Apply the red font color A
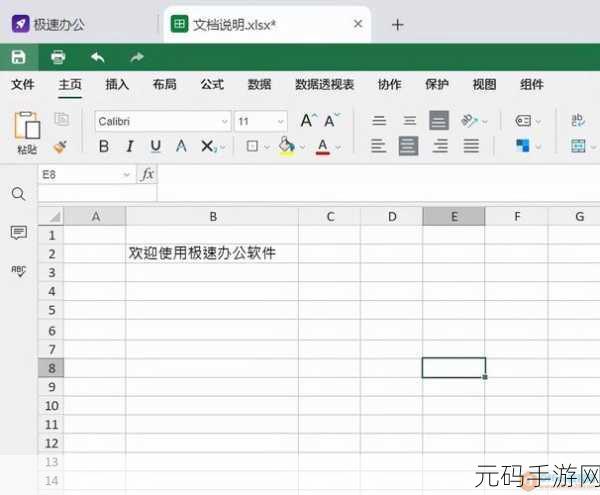Screen dimensions: 600x495 click(323, 147)
